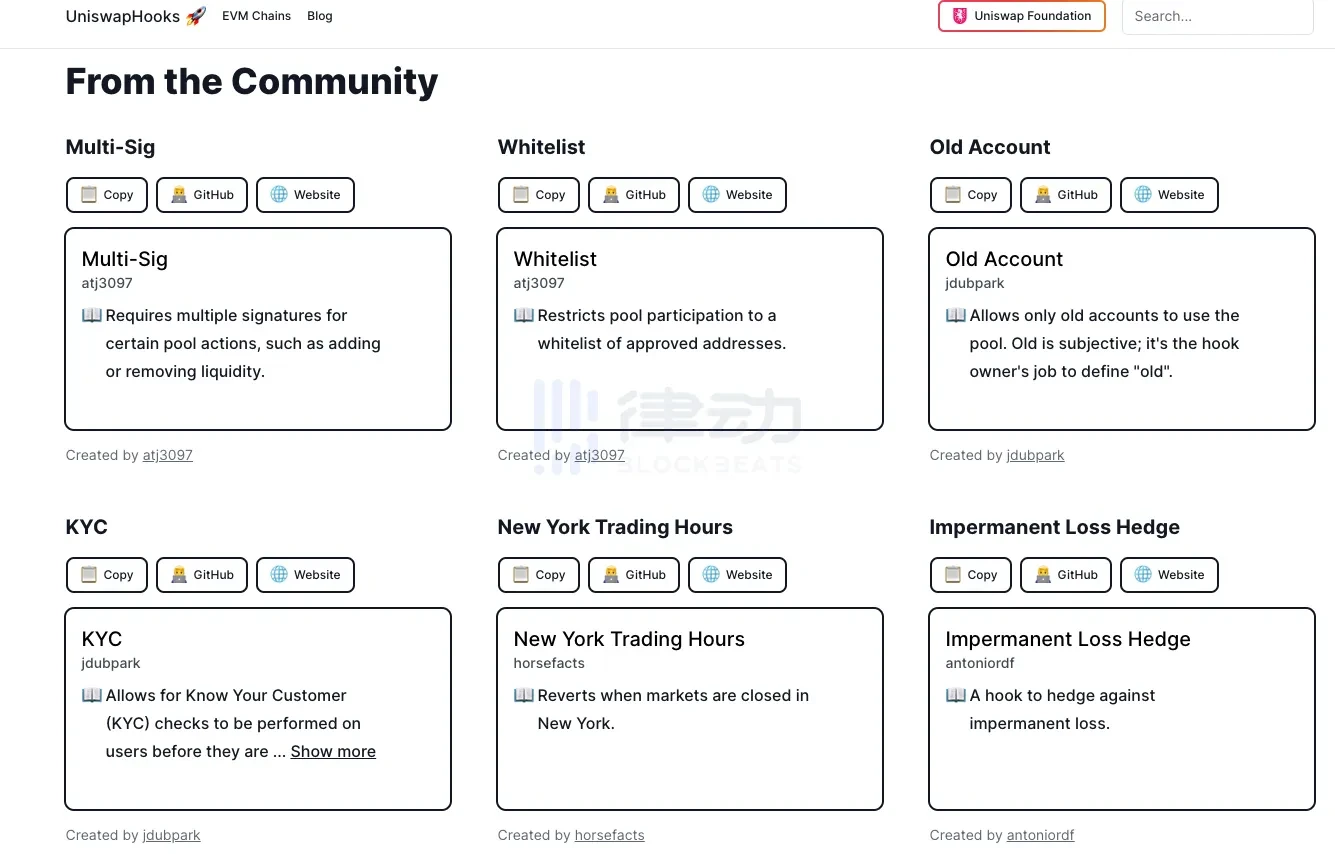Click the jdubpark link under Old Account

(x=1035, y=455)
